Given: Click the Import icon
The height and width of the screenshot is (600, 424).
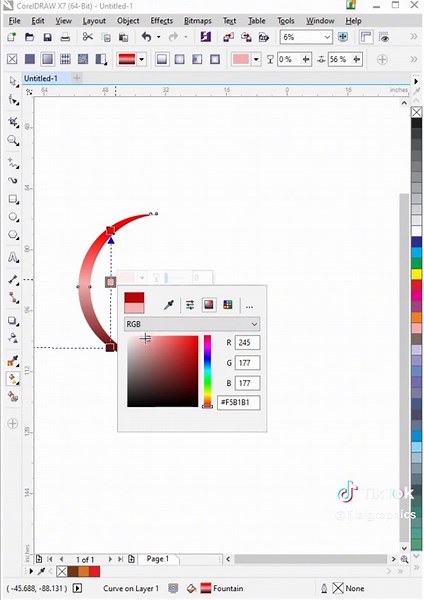Looking at the screenshot, I should click(228, 37).
